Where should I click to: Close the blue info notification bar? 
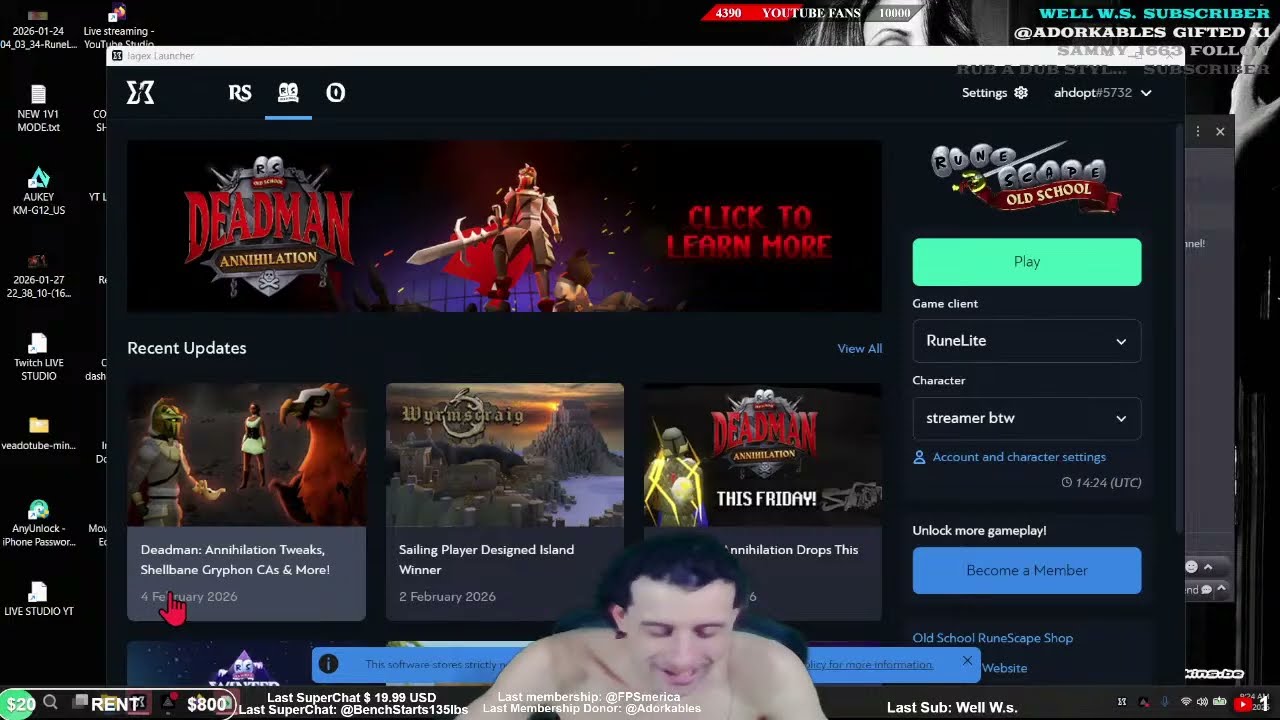pyautogui.click(x=967, y=661)
